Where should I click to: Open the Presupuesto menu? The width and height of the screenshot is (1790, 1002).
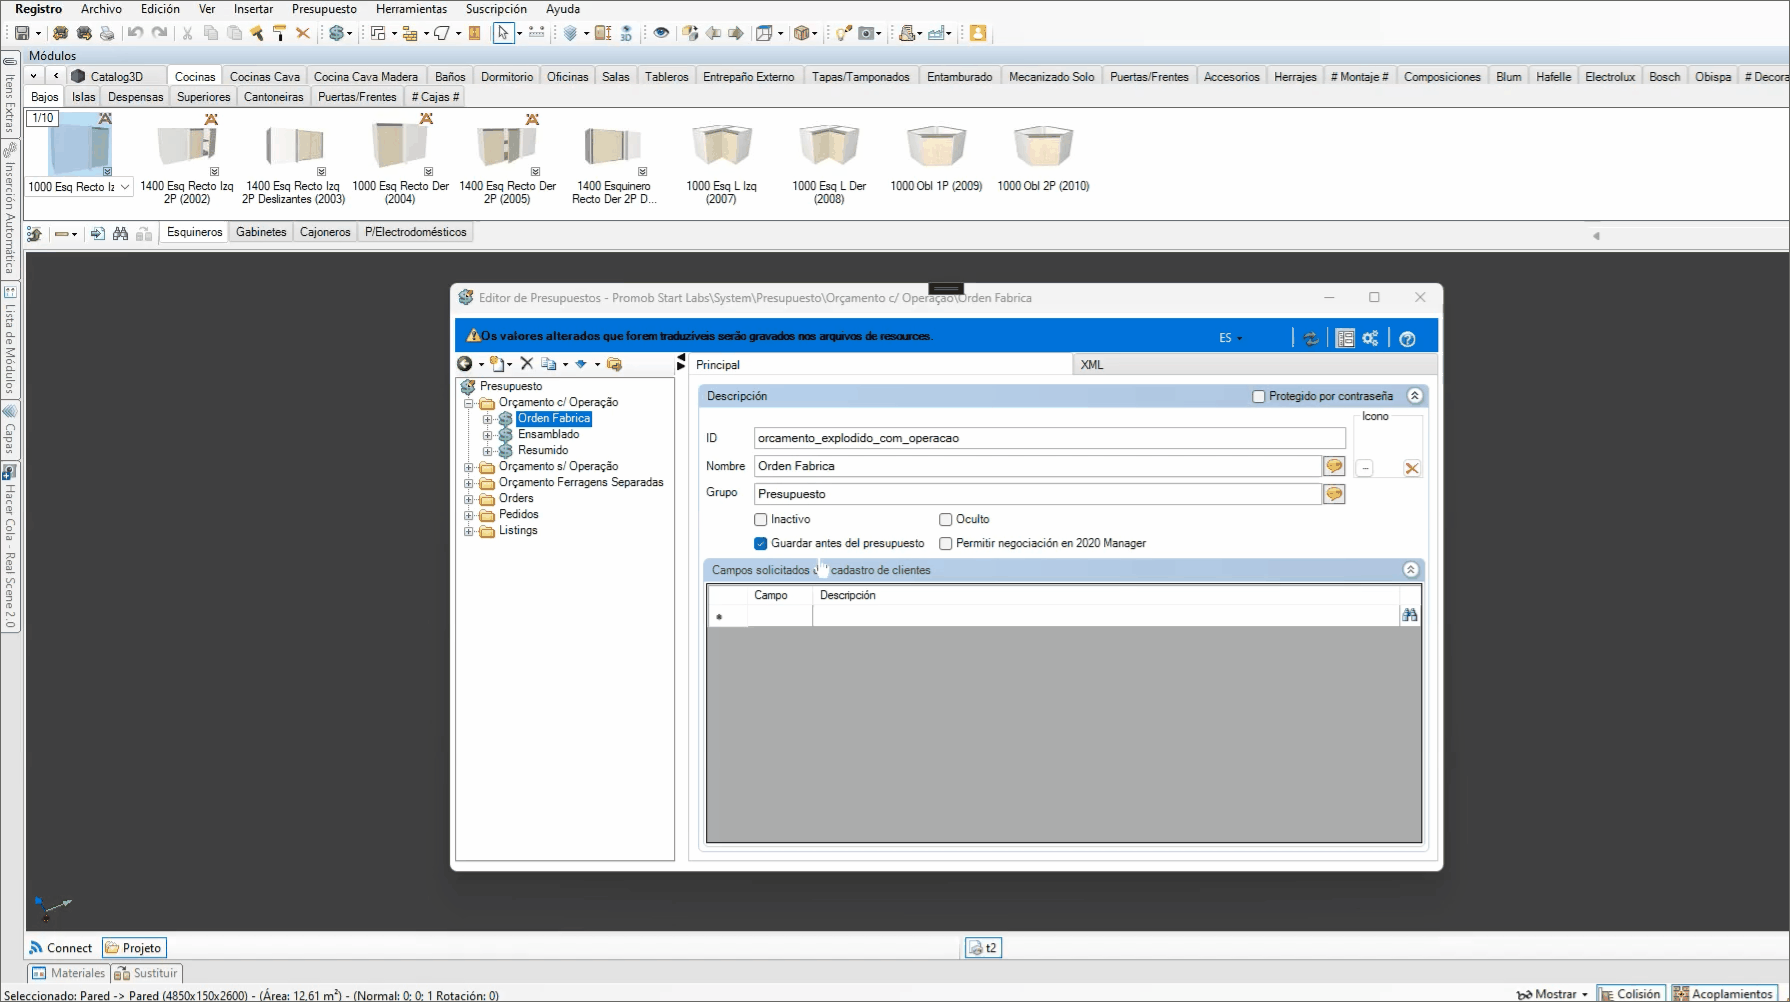pyautogui.click(x=324, y=9)
